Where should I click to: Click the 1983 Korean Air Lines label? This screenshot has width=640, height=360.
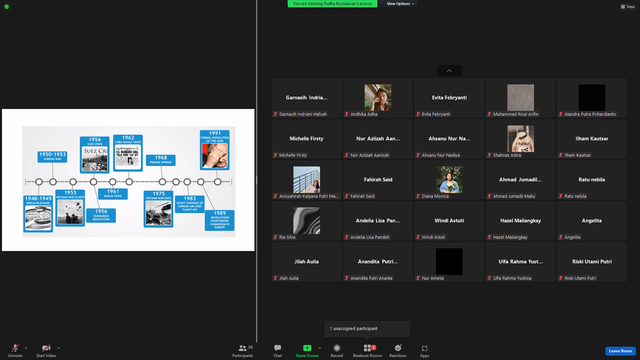pos(190,204)
